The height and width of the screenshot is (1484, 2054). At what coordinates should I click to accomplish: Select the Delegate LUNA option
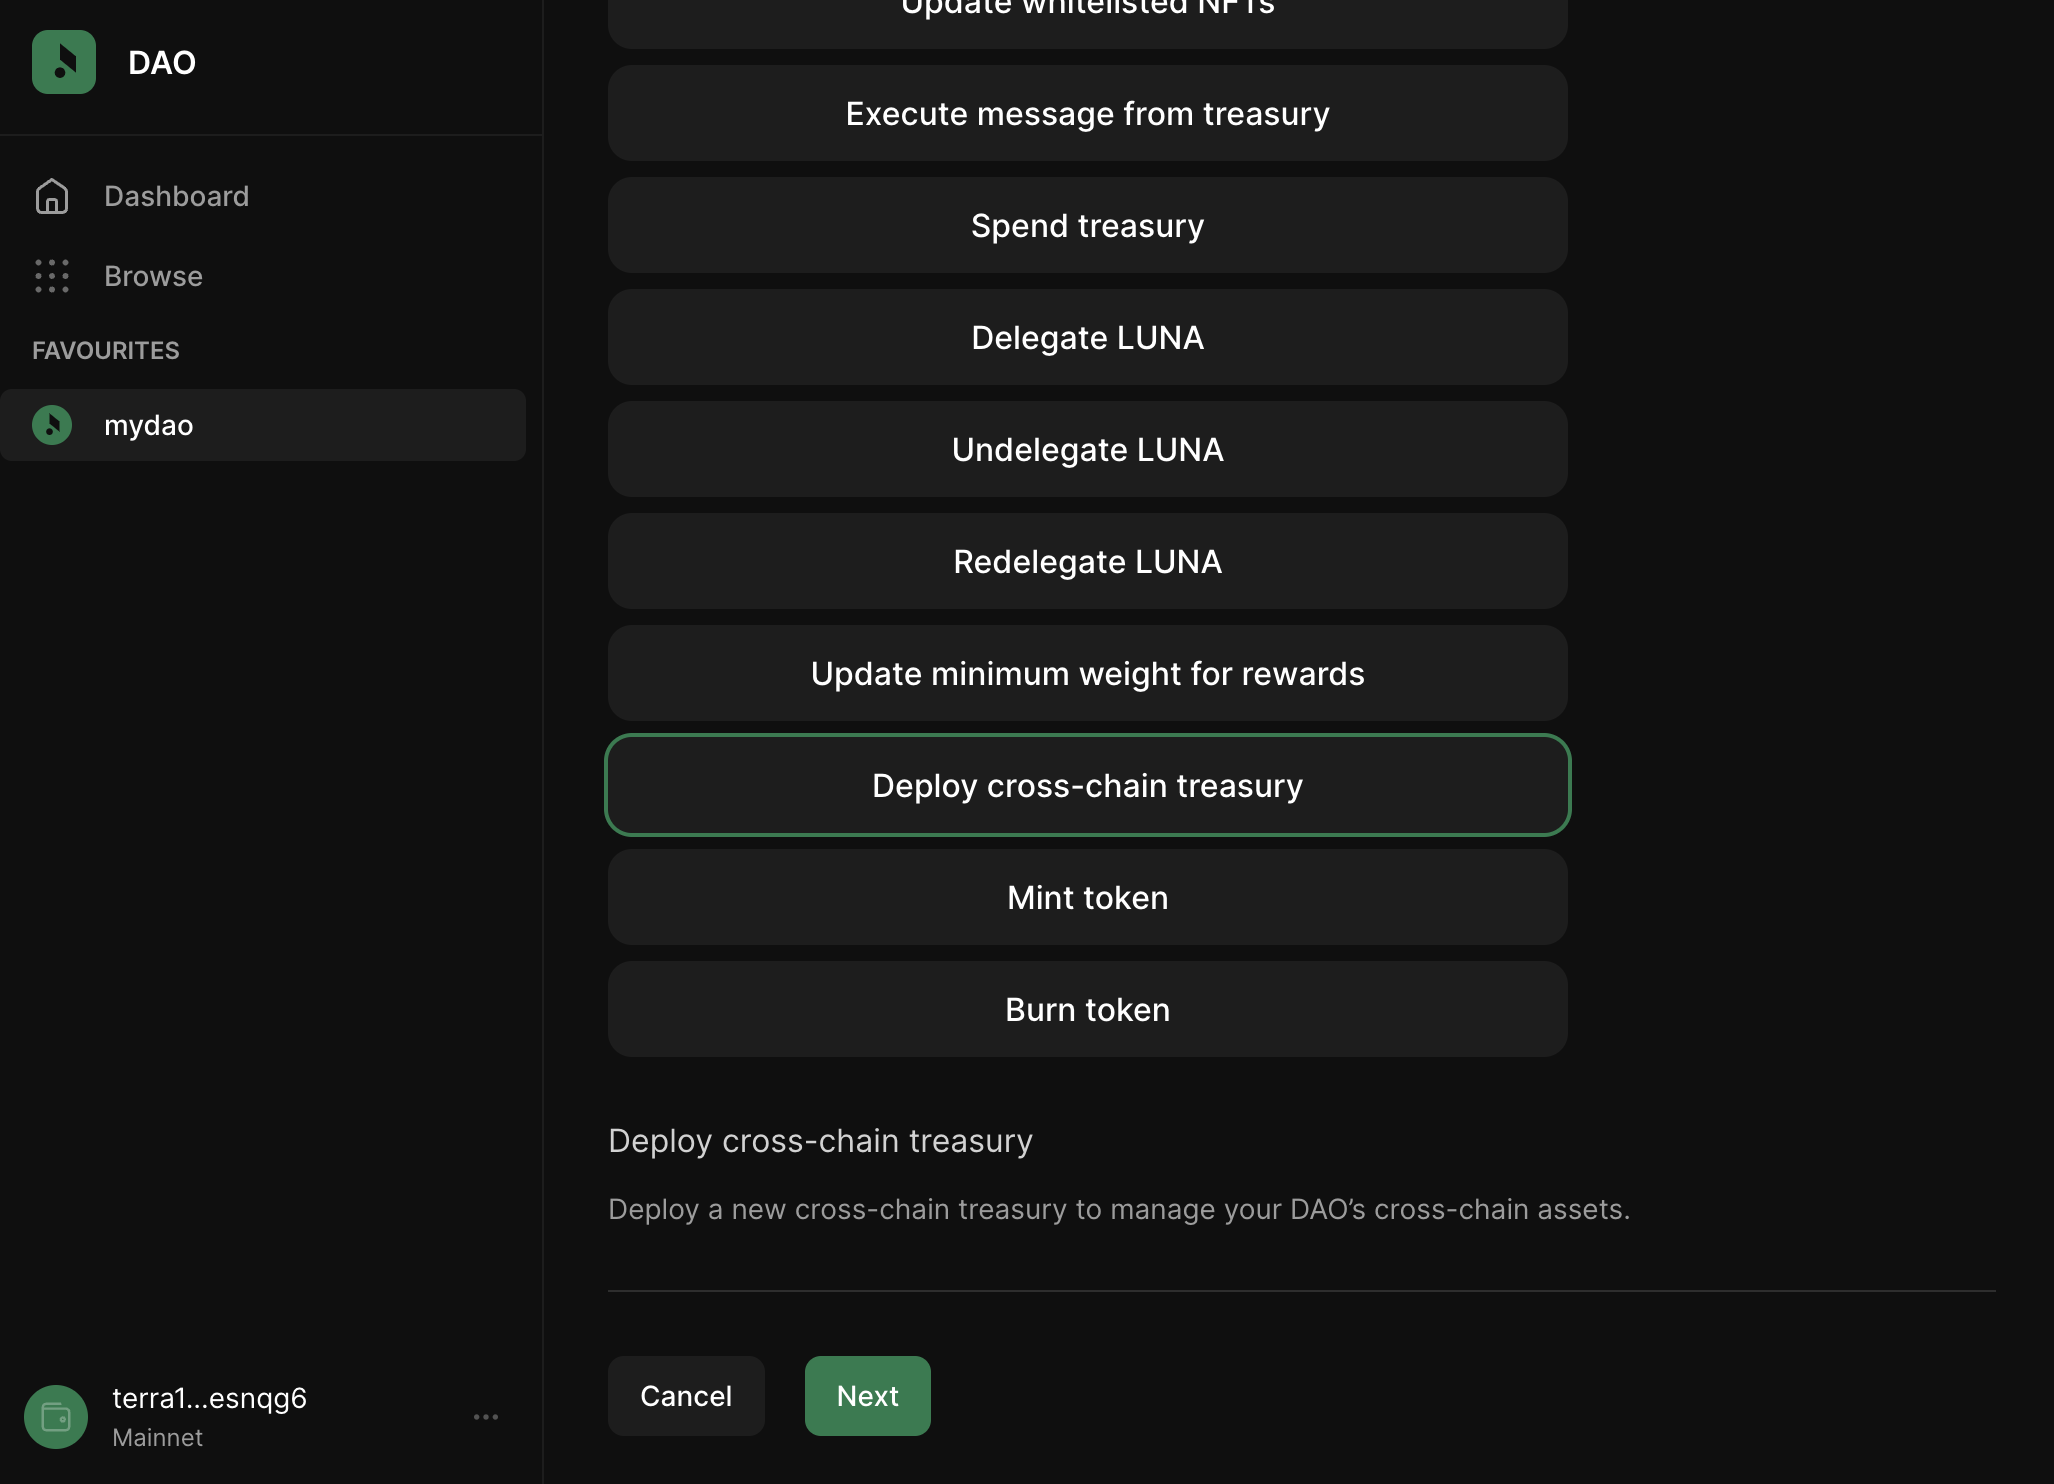click(1087, 337)
